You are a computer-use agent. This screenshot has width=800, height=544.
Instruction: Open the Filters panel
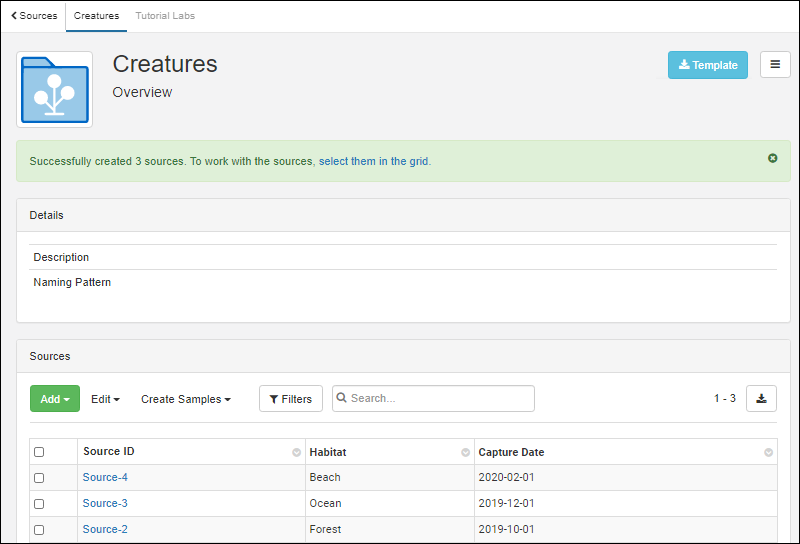(291, 399)
